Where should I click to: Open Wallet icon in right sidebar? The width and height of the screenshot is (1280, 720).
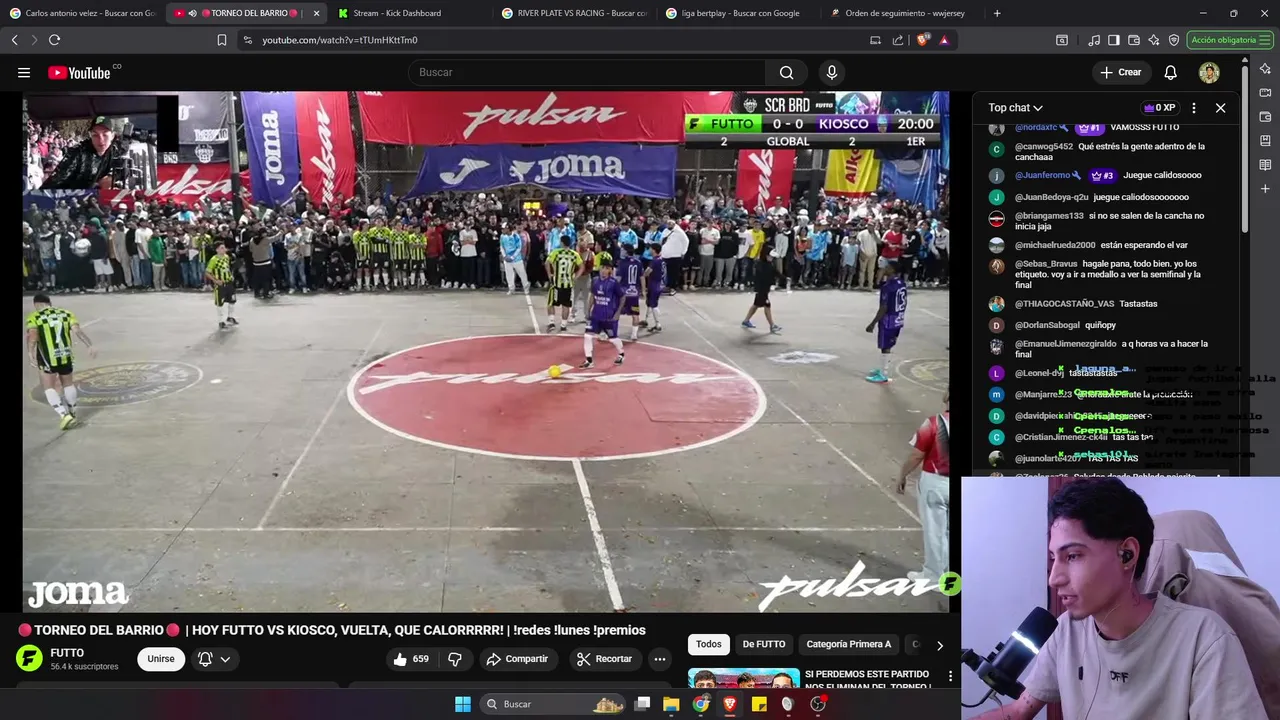point(1265,117)
